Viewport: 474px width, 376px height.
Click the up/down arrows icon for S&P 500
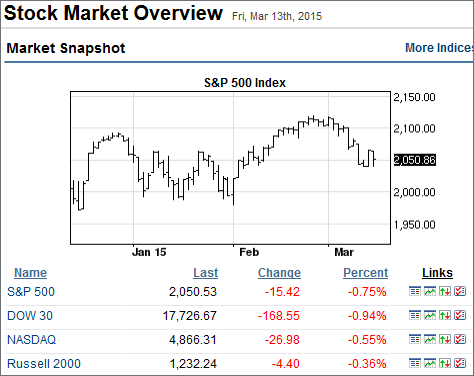click(x=445, y=291)
